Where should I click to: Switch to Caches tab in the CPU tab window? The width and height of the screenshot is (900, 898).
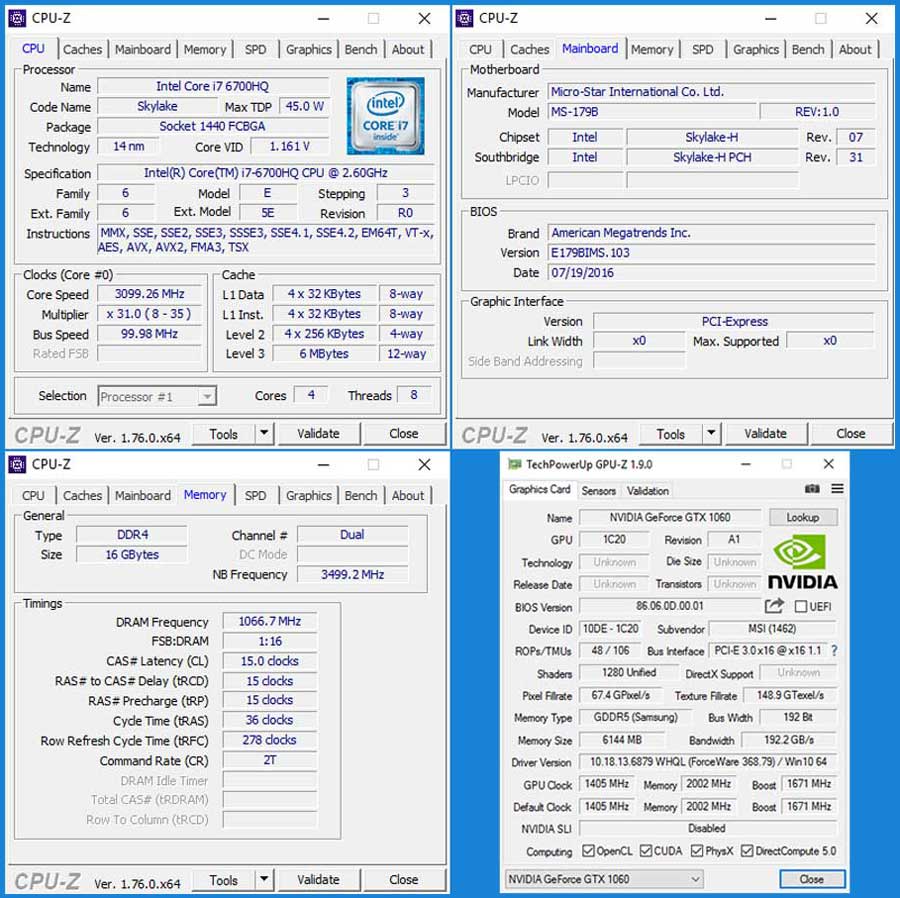pos(83,49)
